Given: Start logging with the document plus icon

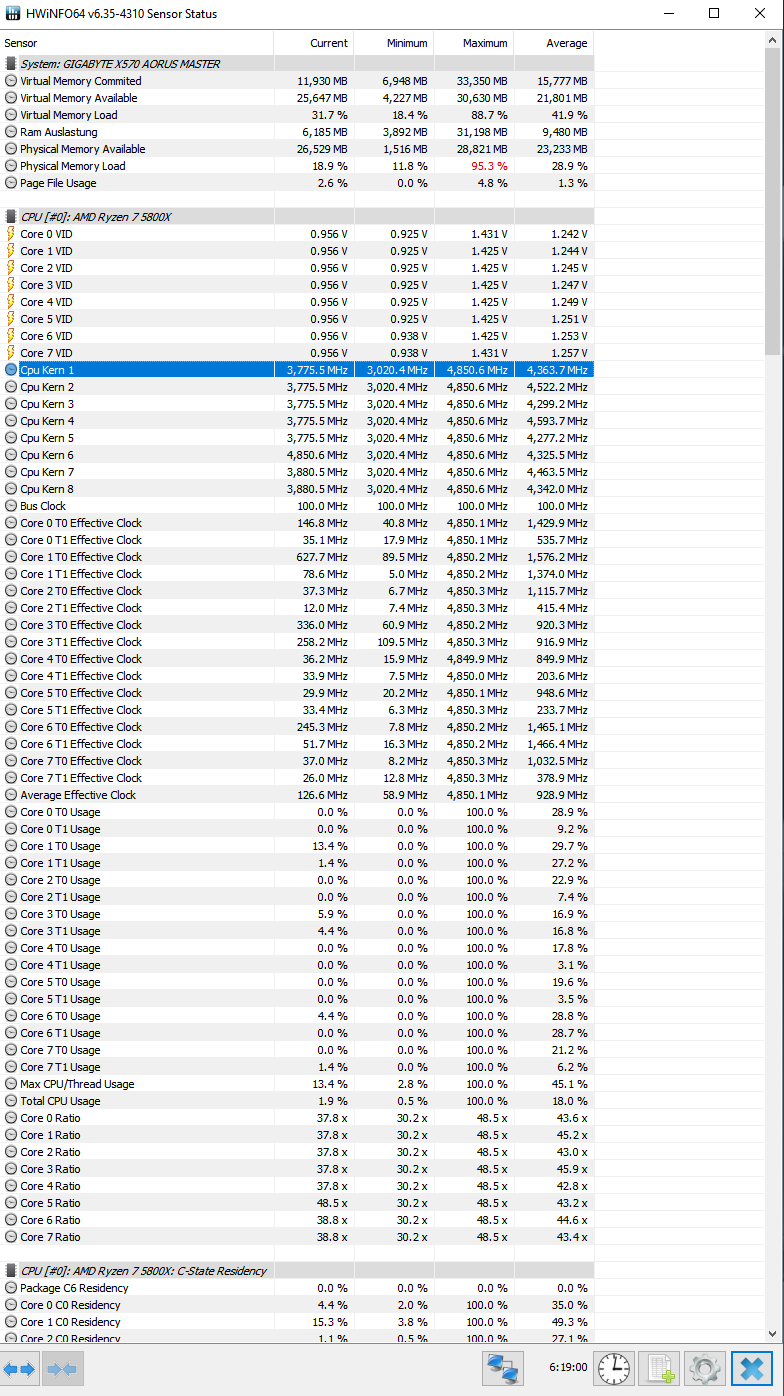Looking at the screenshot, I should (x=659, y=1367).
